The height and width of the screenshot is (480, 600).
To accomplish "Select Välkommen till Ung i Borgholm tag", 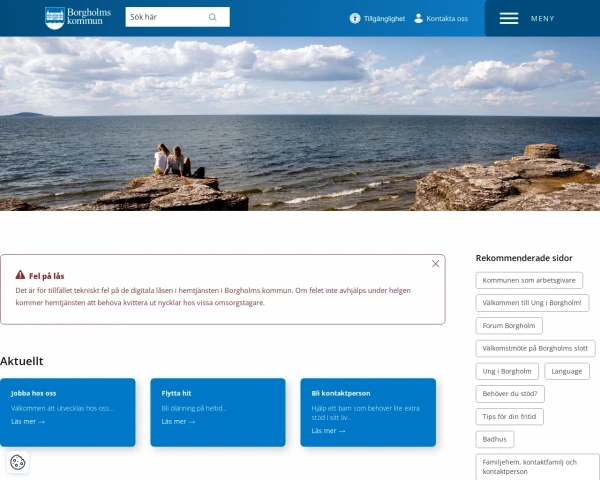I will 532,303.
